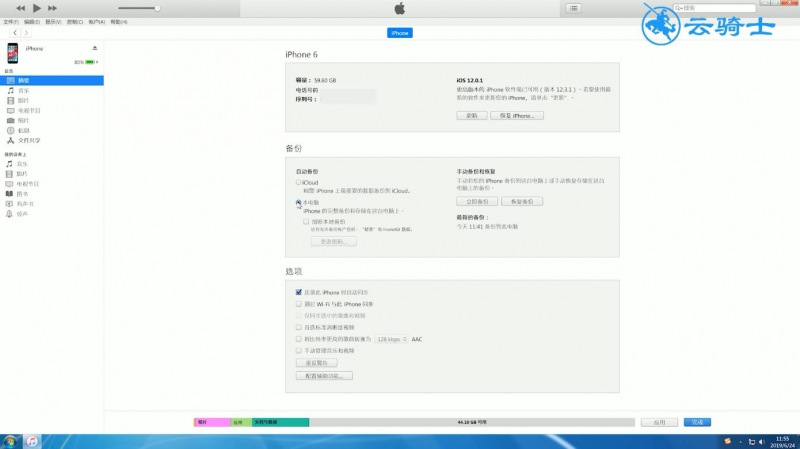Enable convert higher bit rate songs checkbox
This screenshot has height=449, width=800.
point(298,339)
